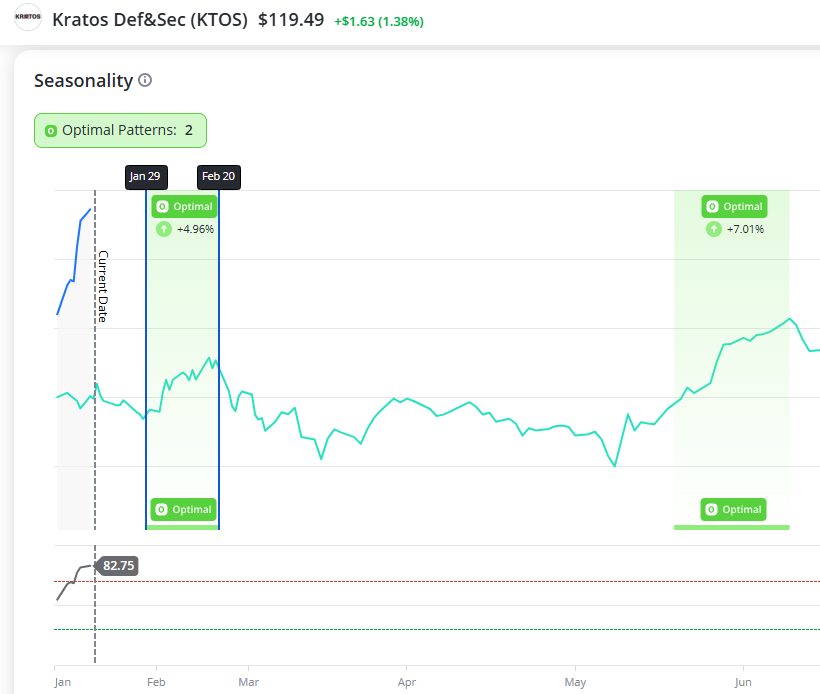Click the green range bar under the June zone
820x694 pixels.
731,527
